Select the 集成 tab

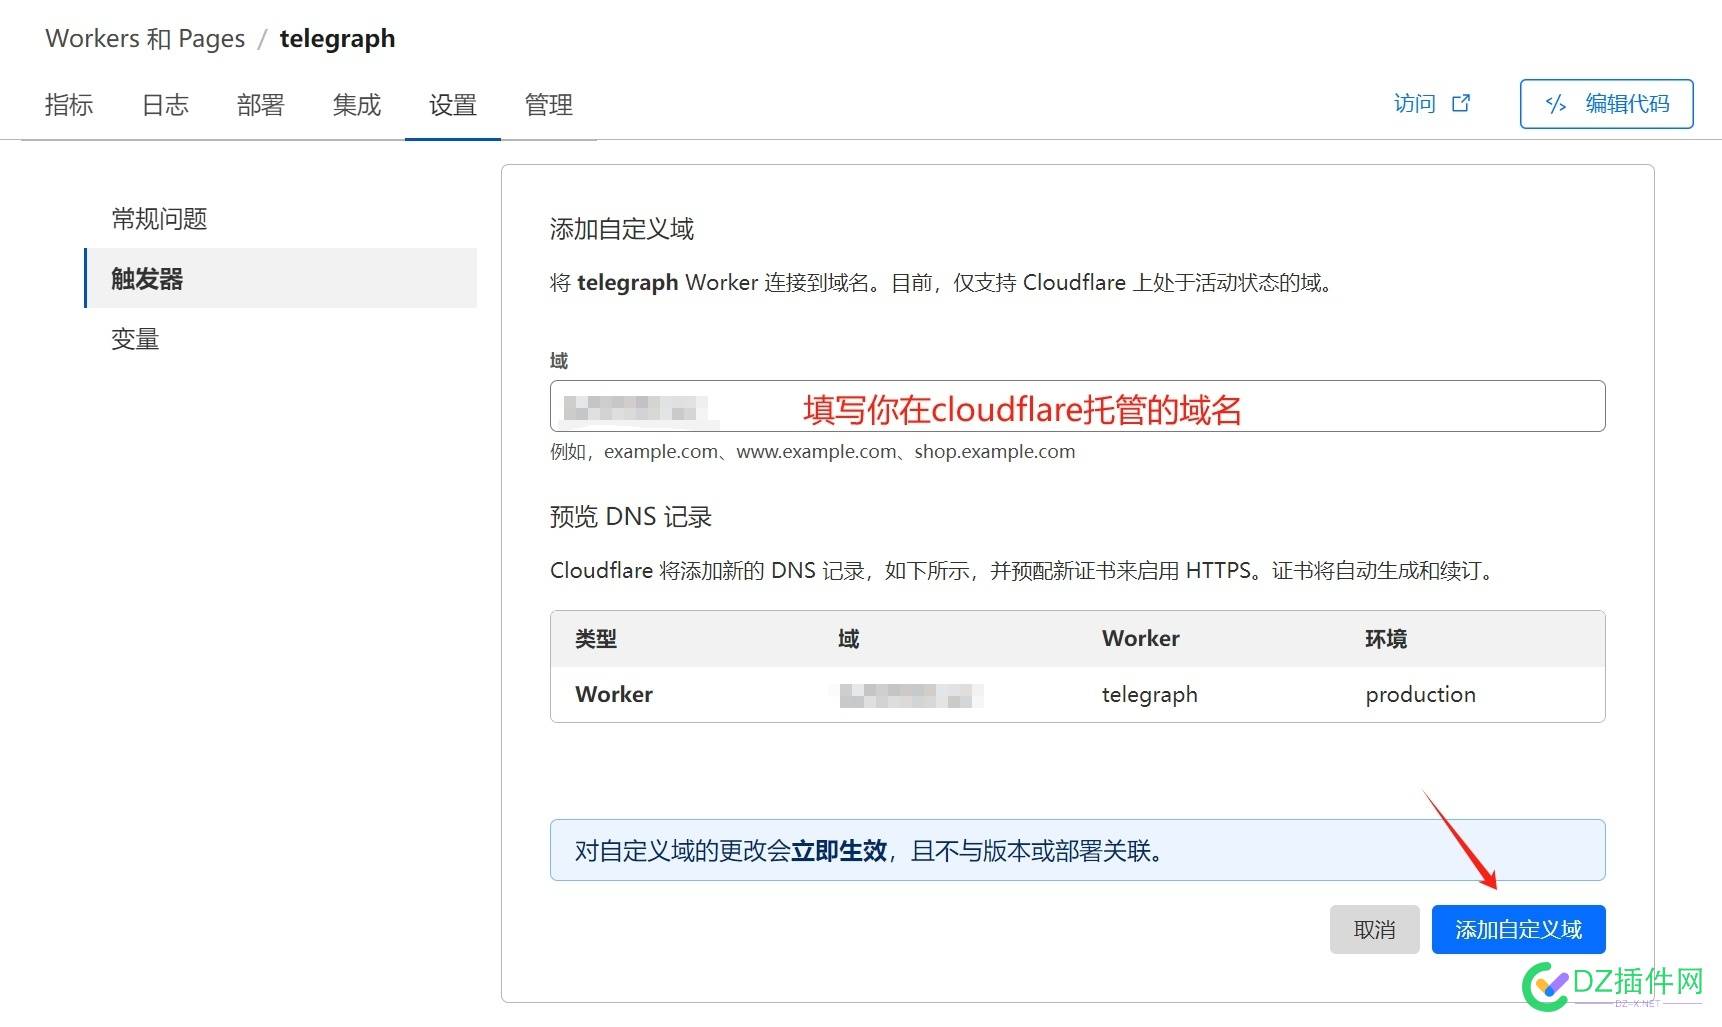[x=357, y=105]
